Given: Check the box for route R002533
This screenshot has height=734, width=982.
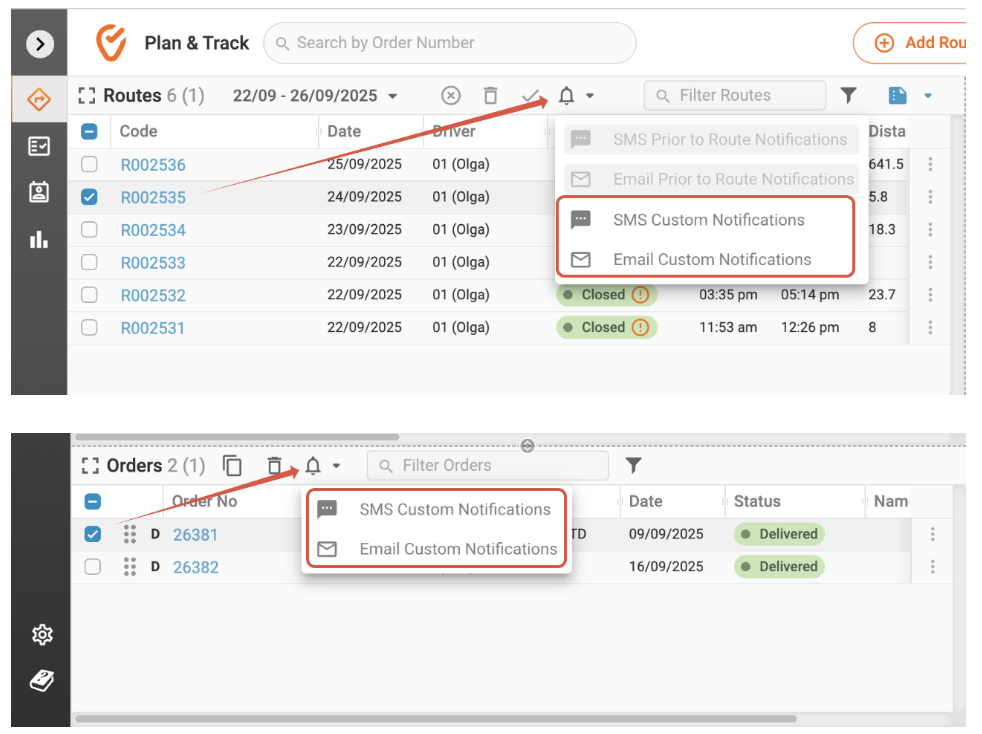Looking at the screenshot, I should pyautogui.click(x=90, y=262).
